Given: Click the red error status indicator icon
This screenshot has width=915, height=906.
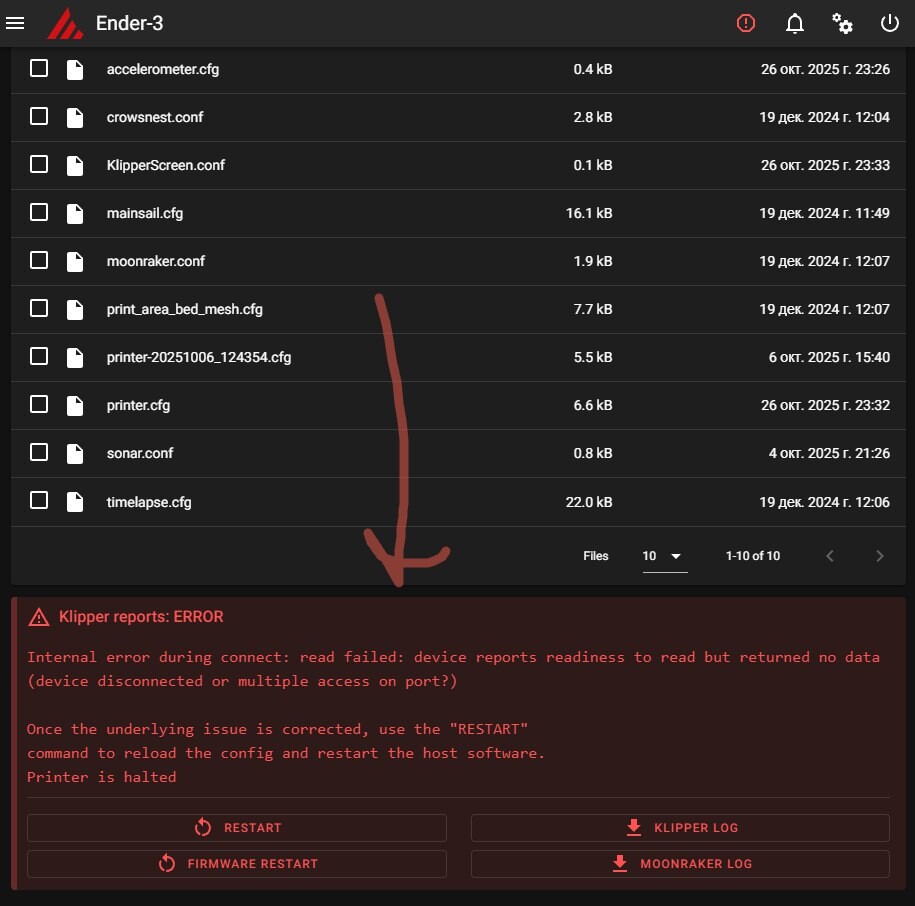Looking at the screenshot, I should 746,23.
